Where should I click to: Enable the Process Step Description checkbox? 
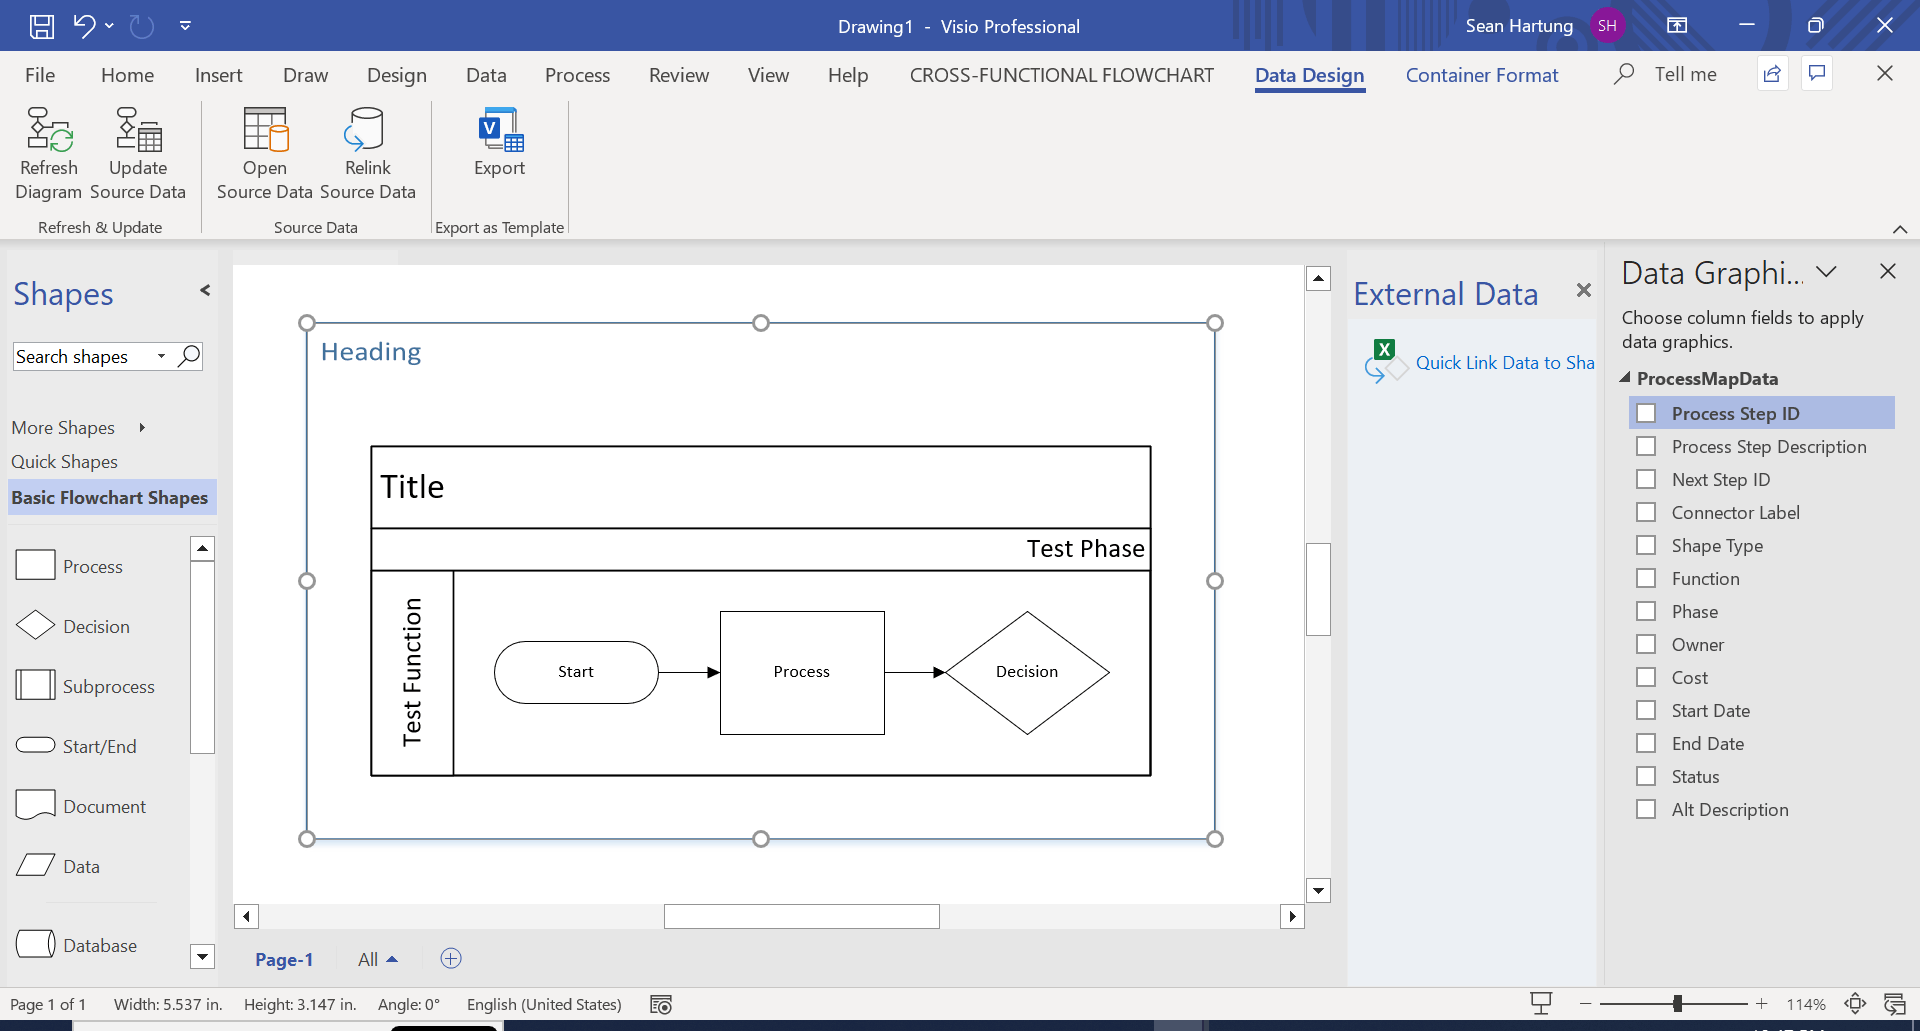tap(1646, 446)
